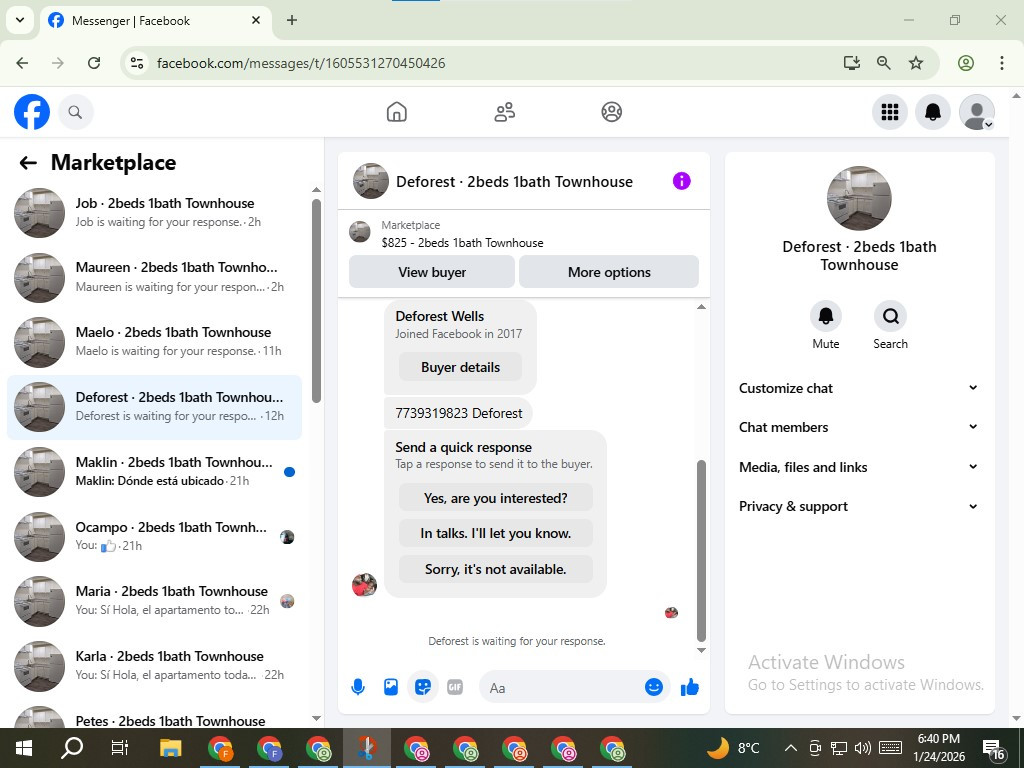Open Task View on the taskbar
The width and height of the screenshot is (1024, 768).
[120, 748]
